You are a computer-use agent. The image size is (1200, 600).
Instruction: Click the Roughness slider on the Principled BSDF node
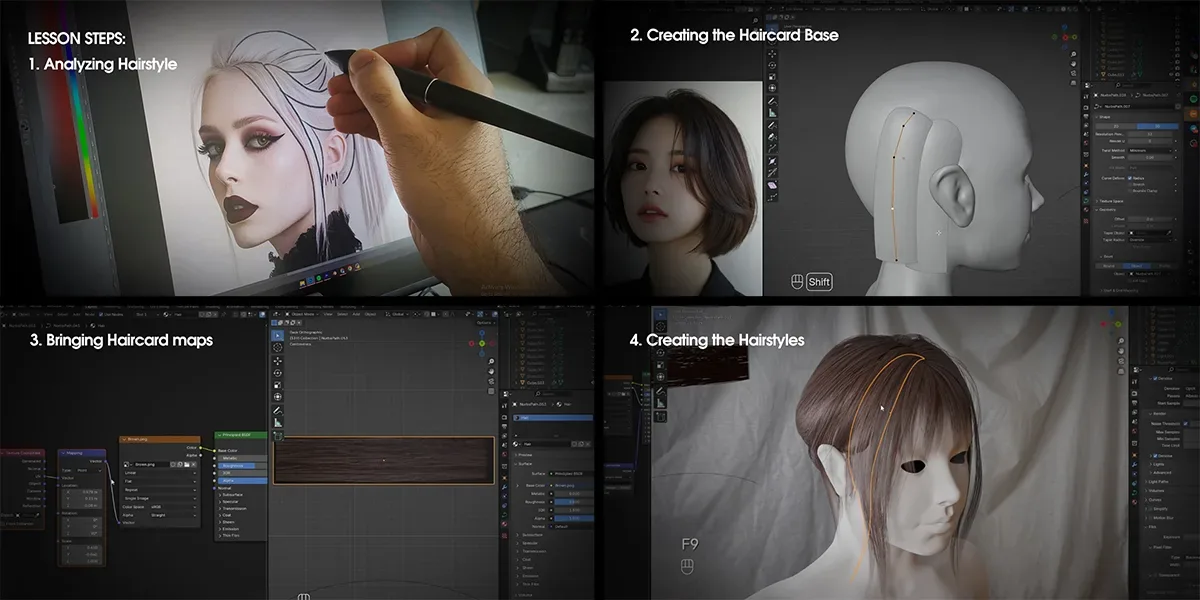(238, 464)
